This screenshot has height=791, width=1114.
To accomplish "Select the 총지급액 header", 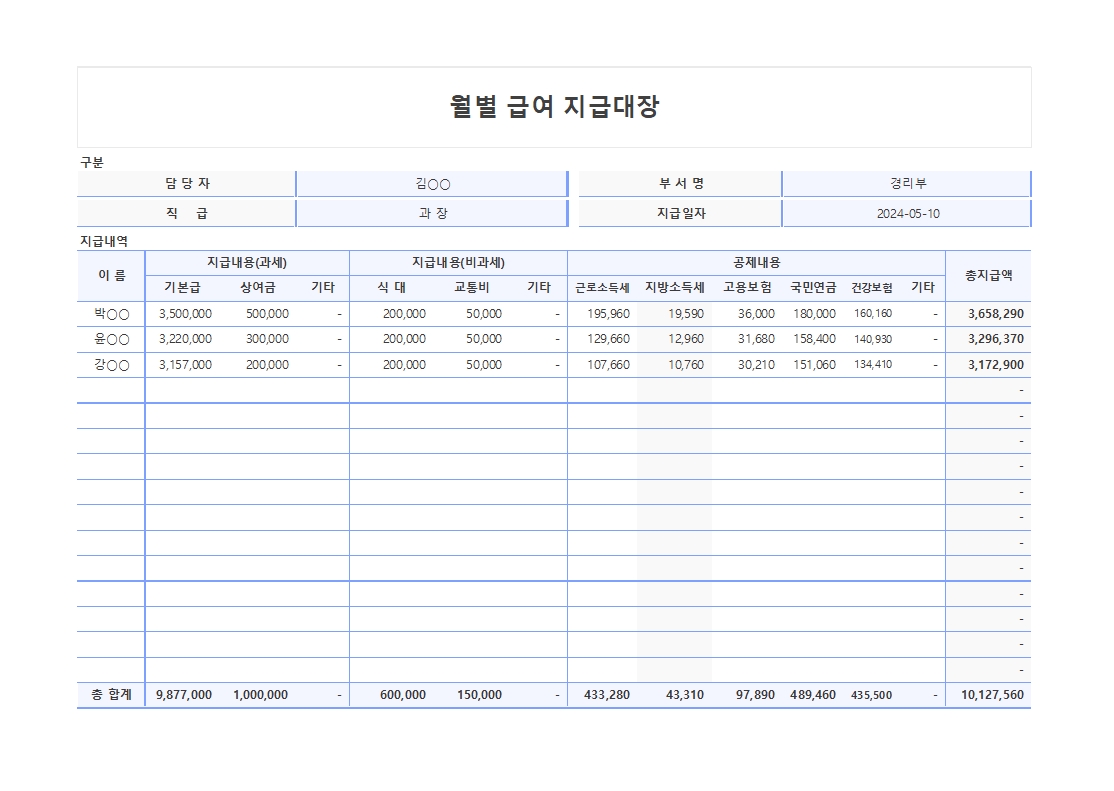I will tap(988, 276).
